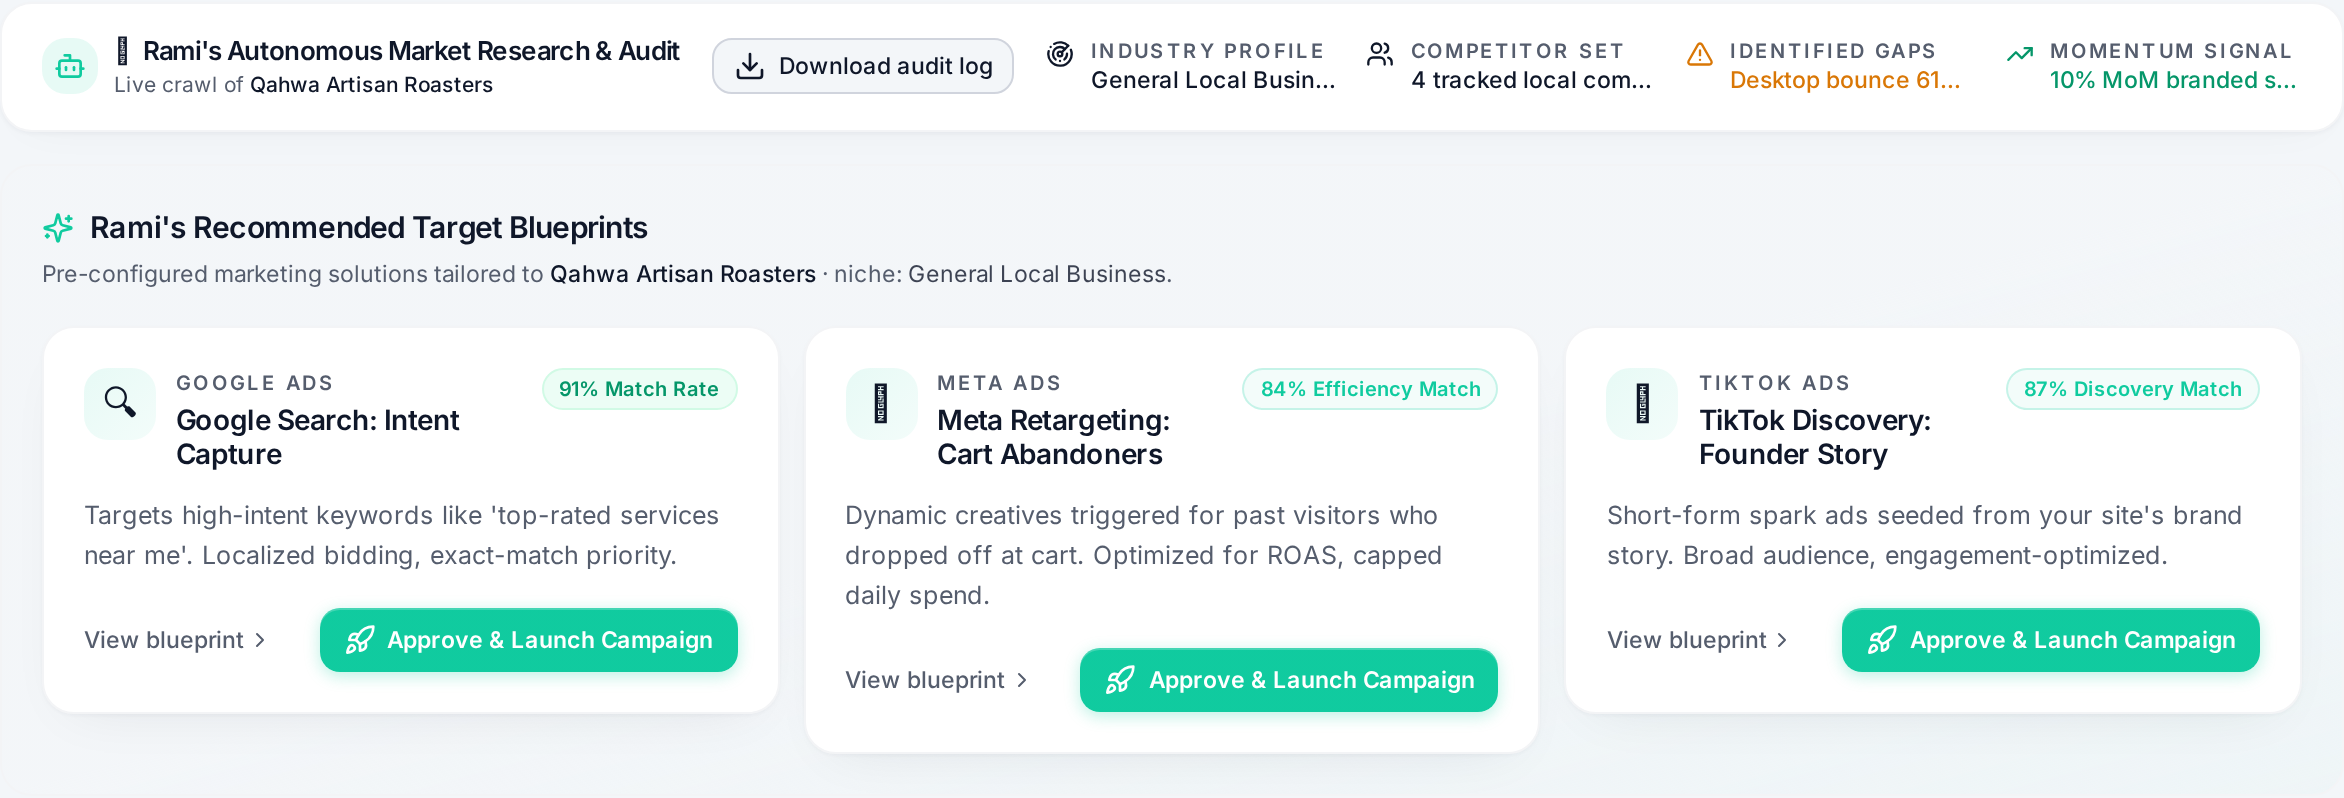
Task: Approve and launch the Google Search campaign
Action: 529,640
